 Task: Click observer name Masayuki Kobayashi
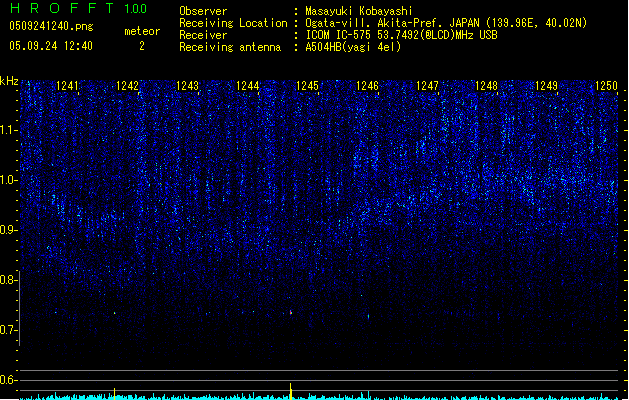pyautogui.click(x=359, y=11)
